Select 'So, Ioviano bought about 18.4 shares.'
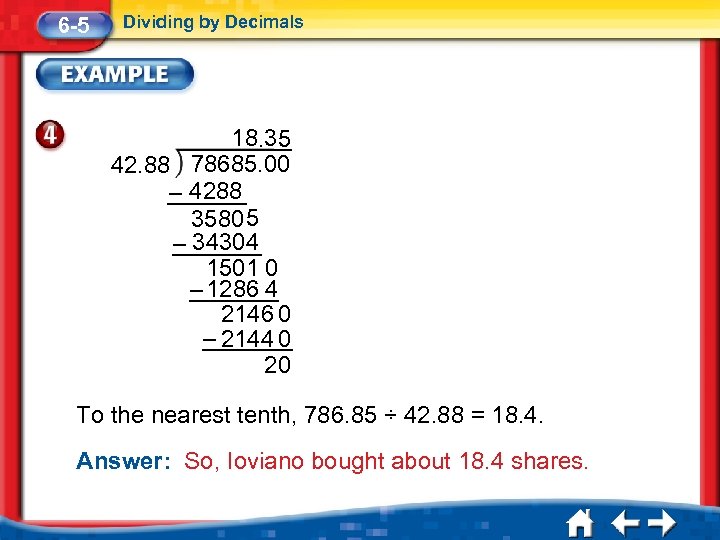 click(386, 461)
